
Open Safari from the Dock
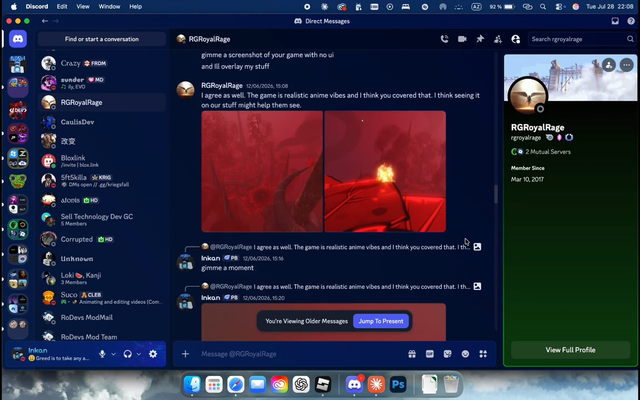pos(236,384)
